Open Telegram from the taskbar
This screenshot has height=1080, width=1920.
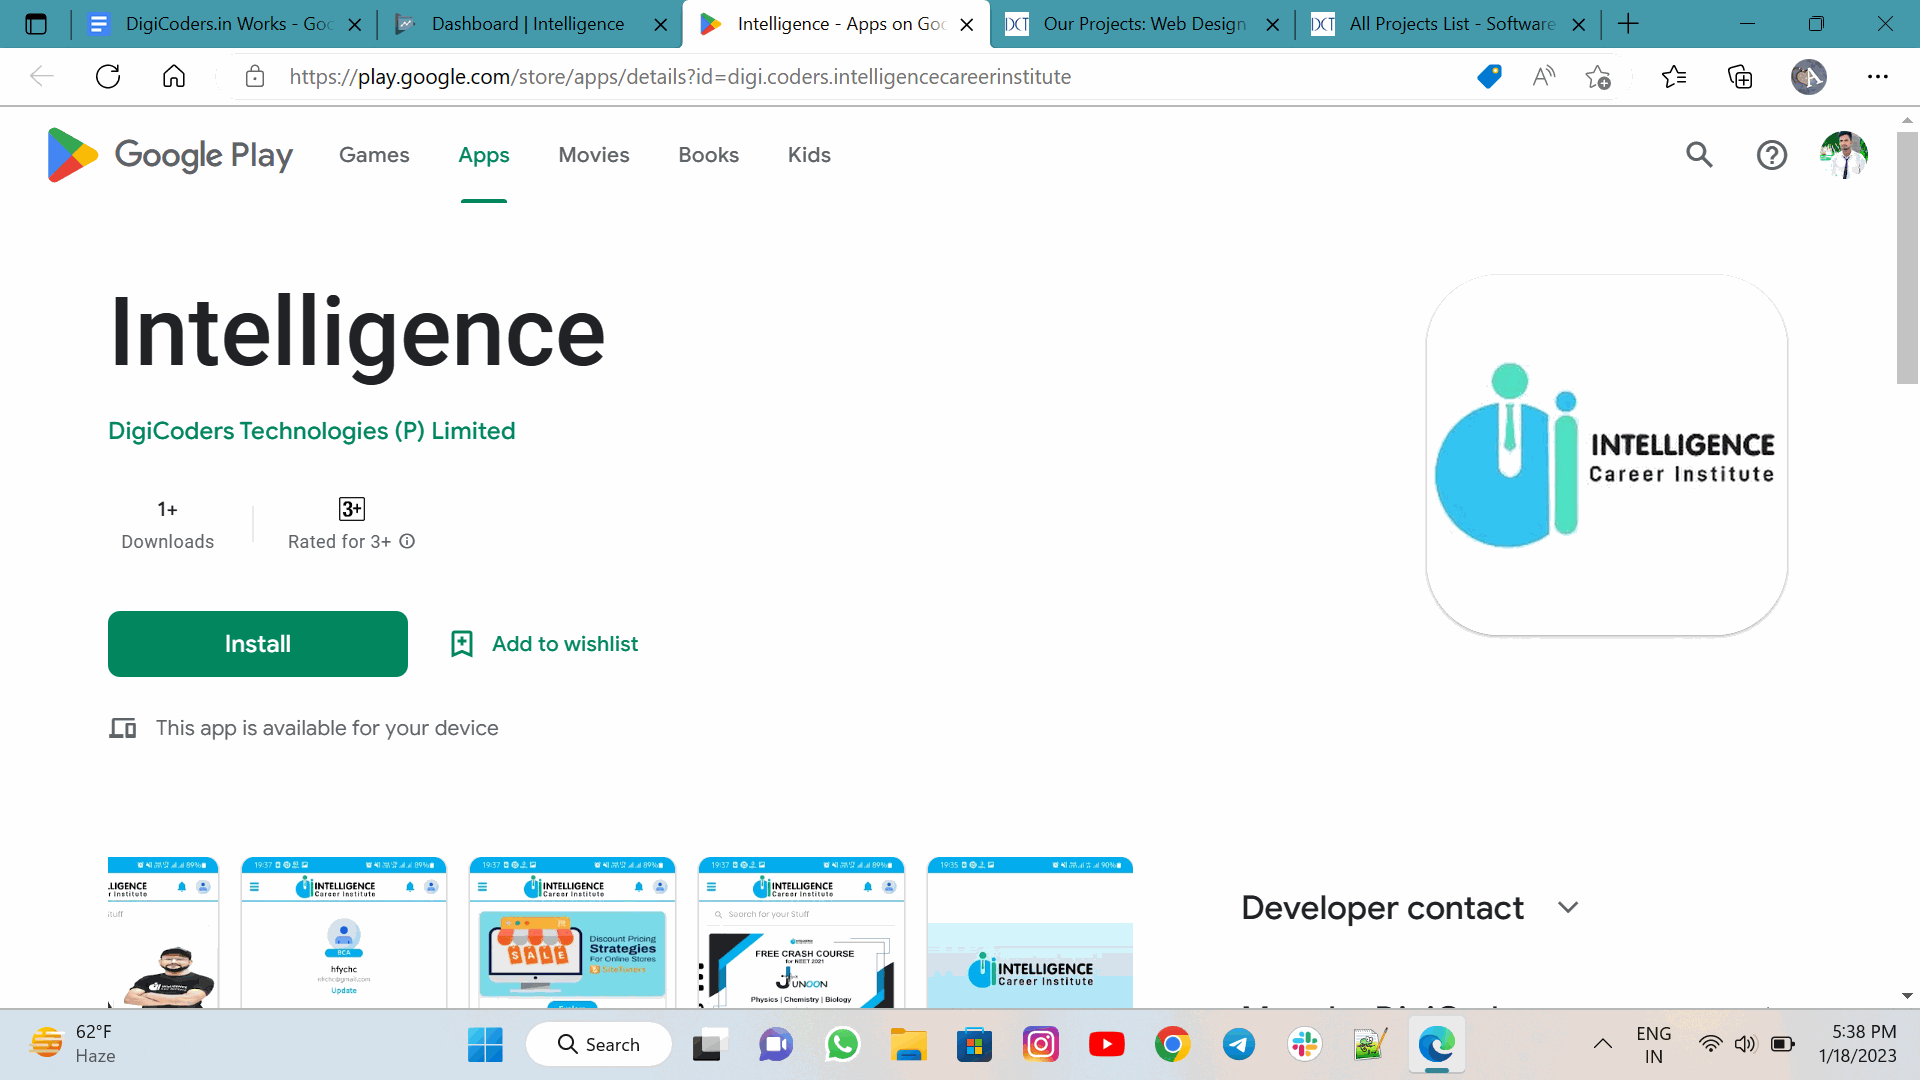pyautogui.click(x=1238, y=1045)
